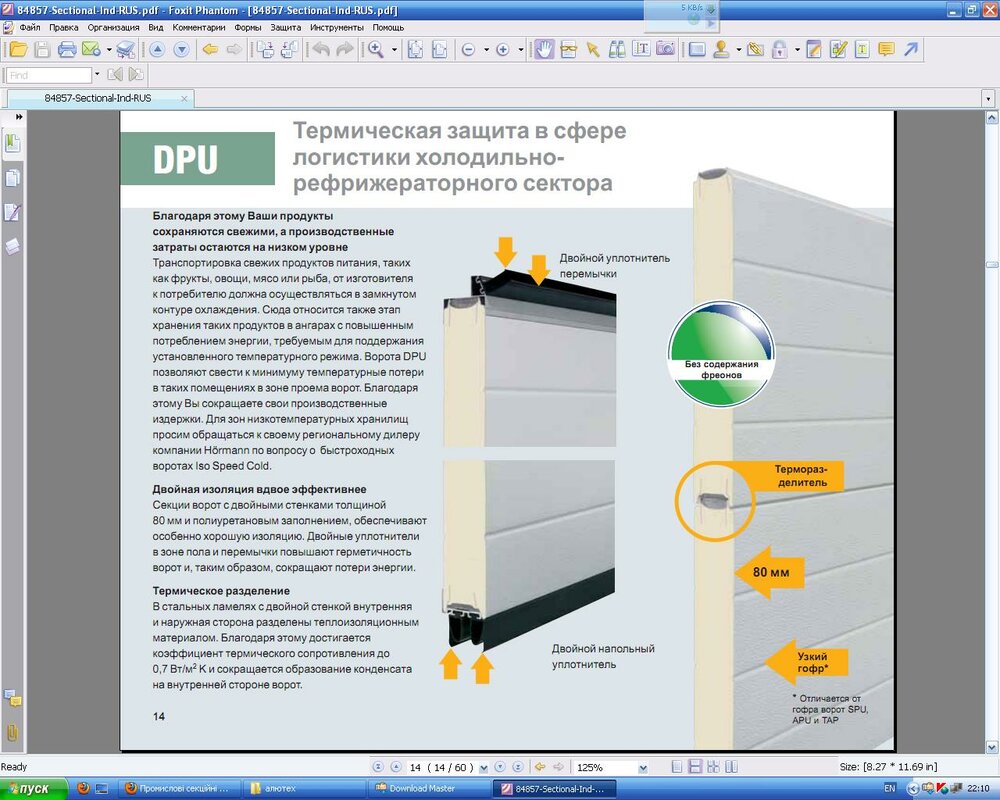Toggle single page layout in status bar
Viewport: 1000px width, 800px height.
coord(677,767)
